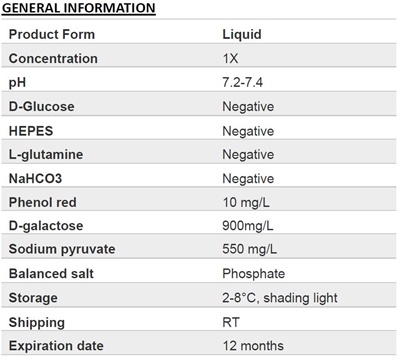Click the 1X concentration value
This screenshot has height=361, width=400.
(230, 58)
